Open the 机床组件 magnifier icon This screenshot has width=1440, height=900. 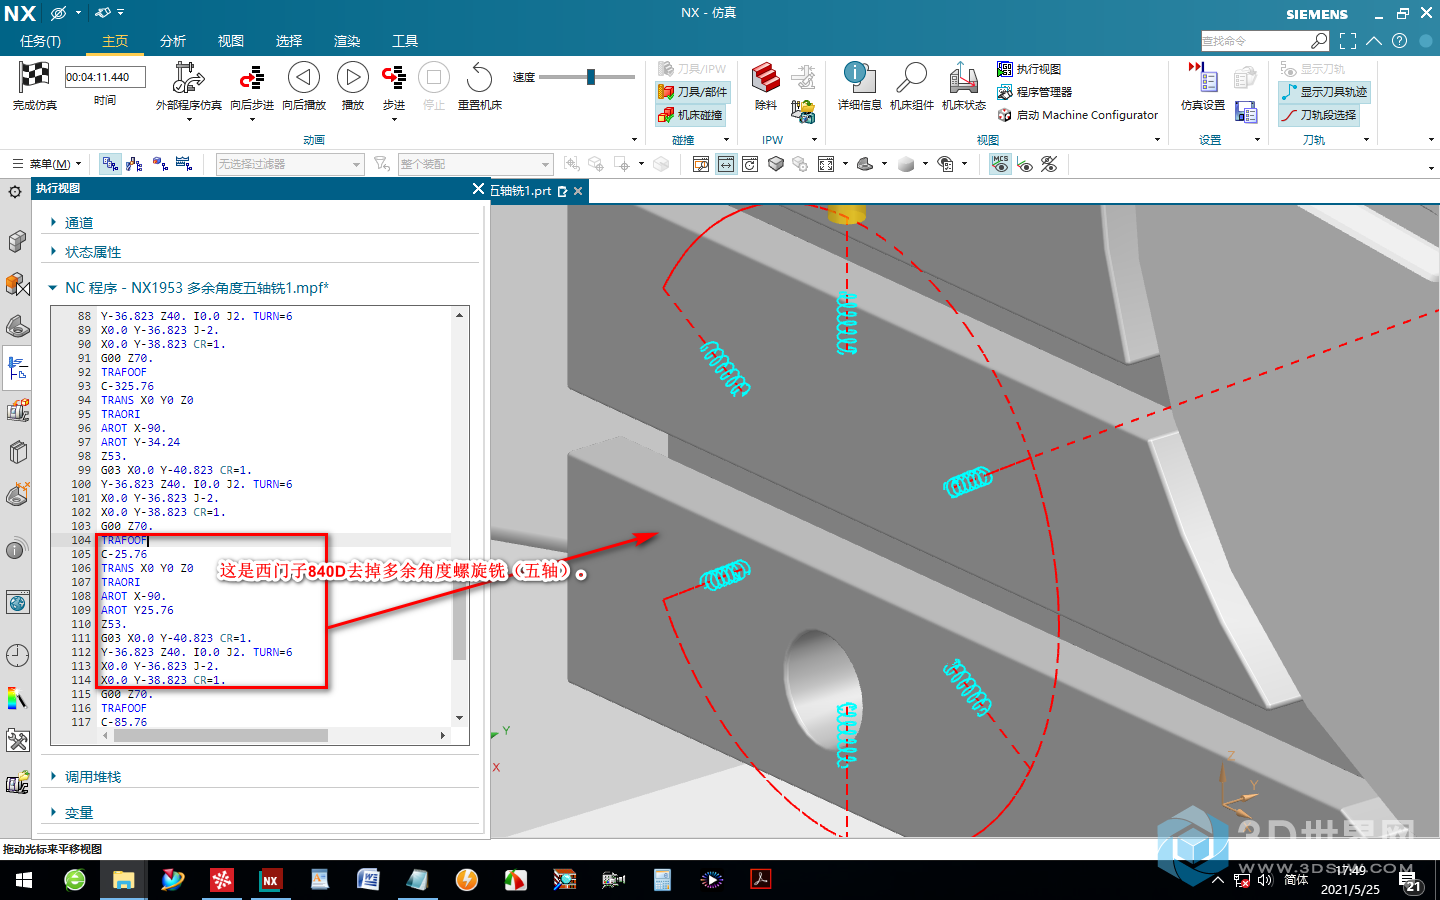[911, 77]
